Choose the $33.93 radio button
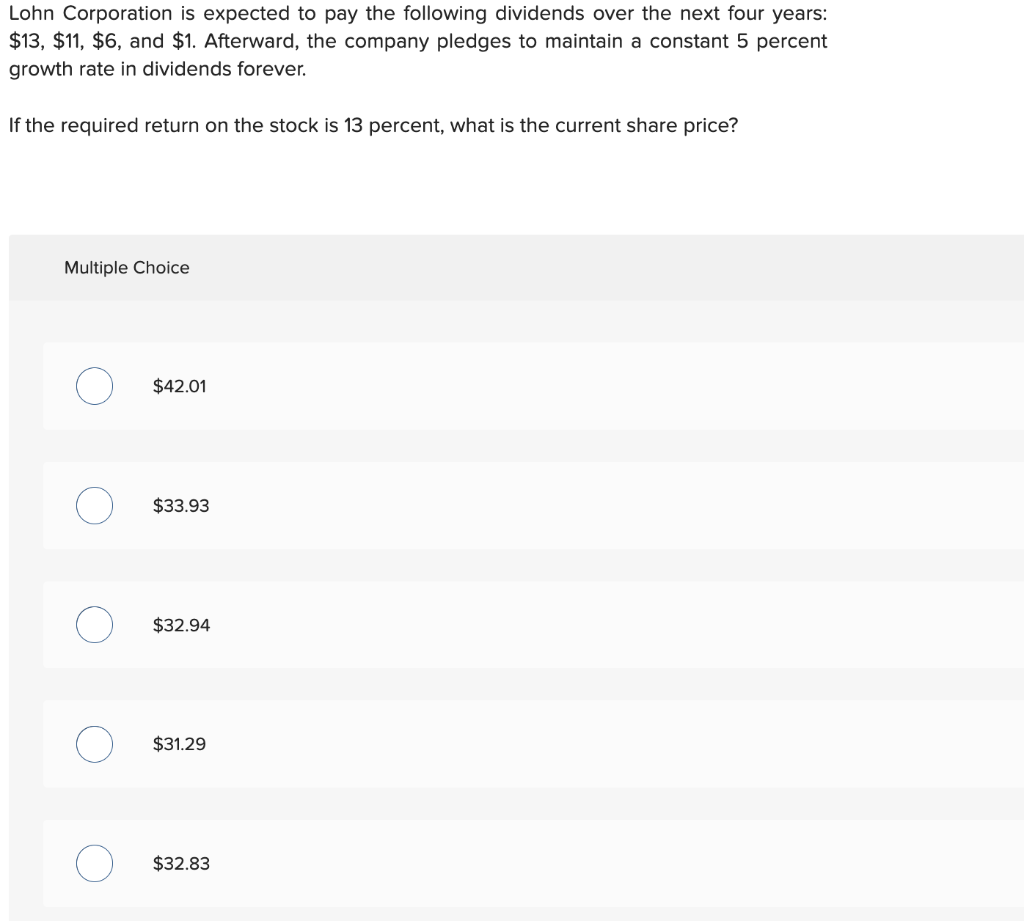1024x921 pixels. (x=94, y=506)
